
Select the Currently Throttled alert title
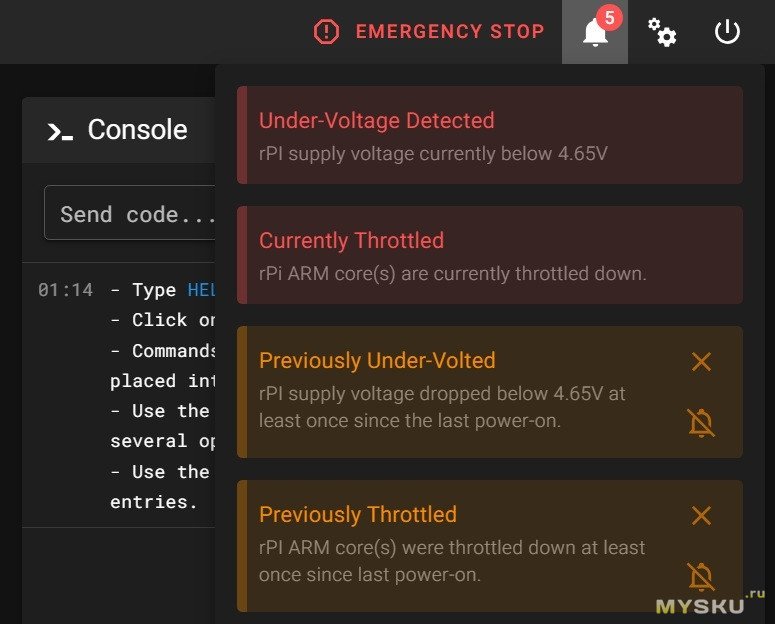point(351,241)
